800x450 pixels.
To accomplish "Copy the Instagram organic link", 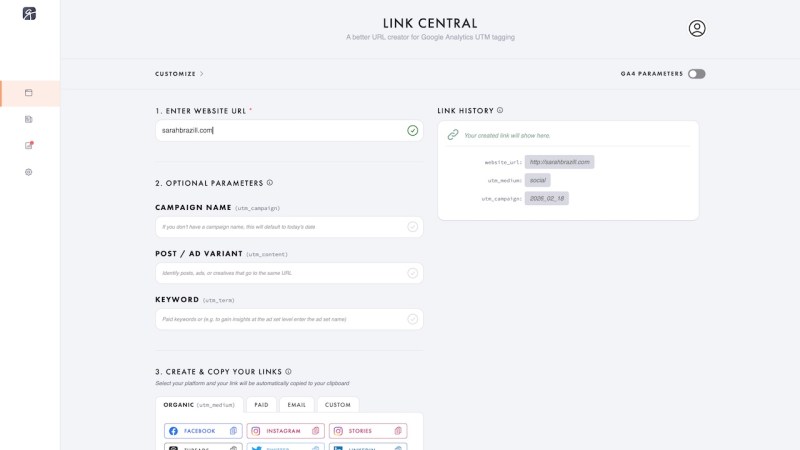I will point(285,431).
